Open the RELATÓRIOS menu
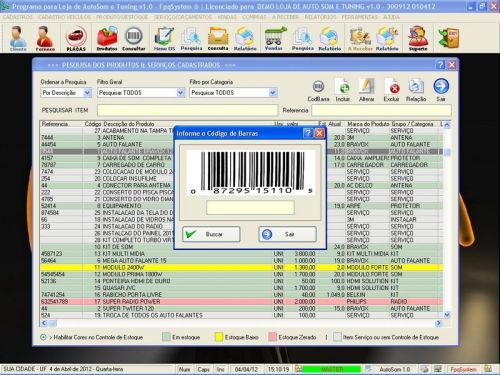 click(x=320, y=17)
